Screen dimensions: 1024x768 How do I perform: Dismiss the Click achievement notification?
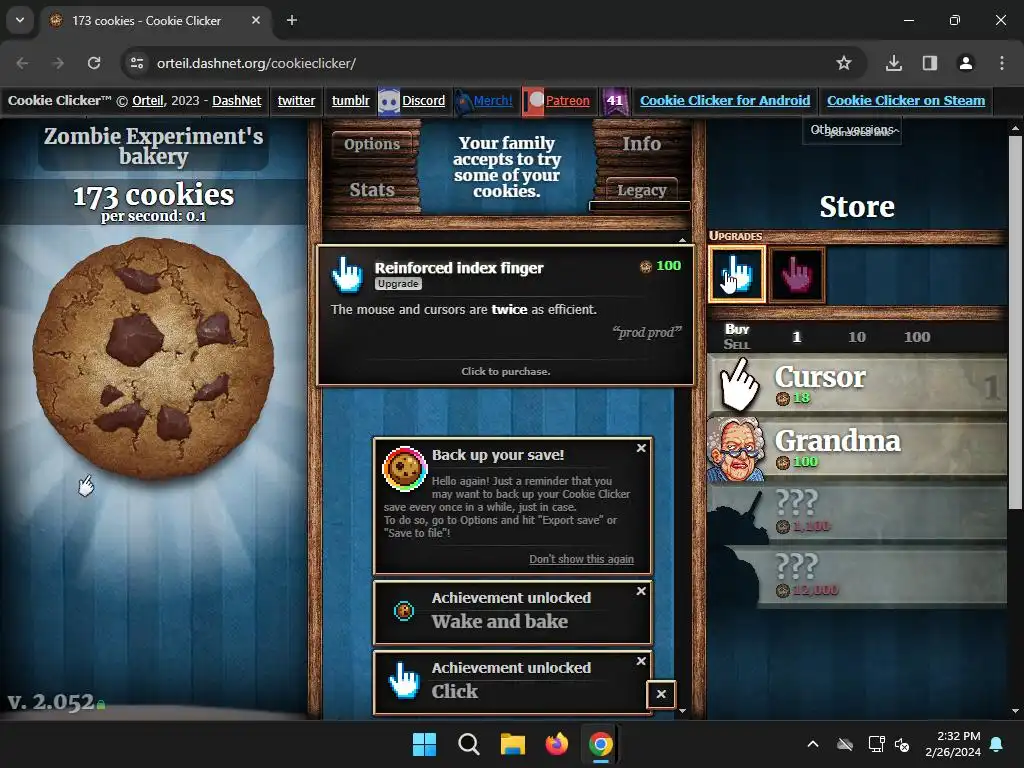[641, 662]
